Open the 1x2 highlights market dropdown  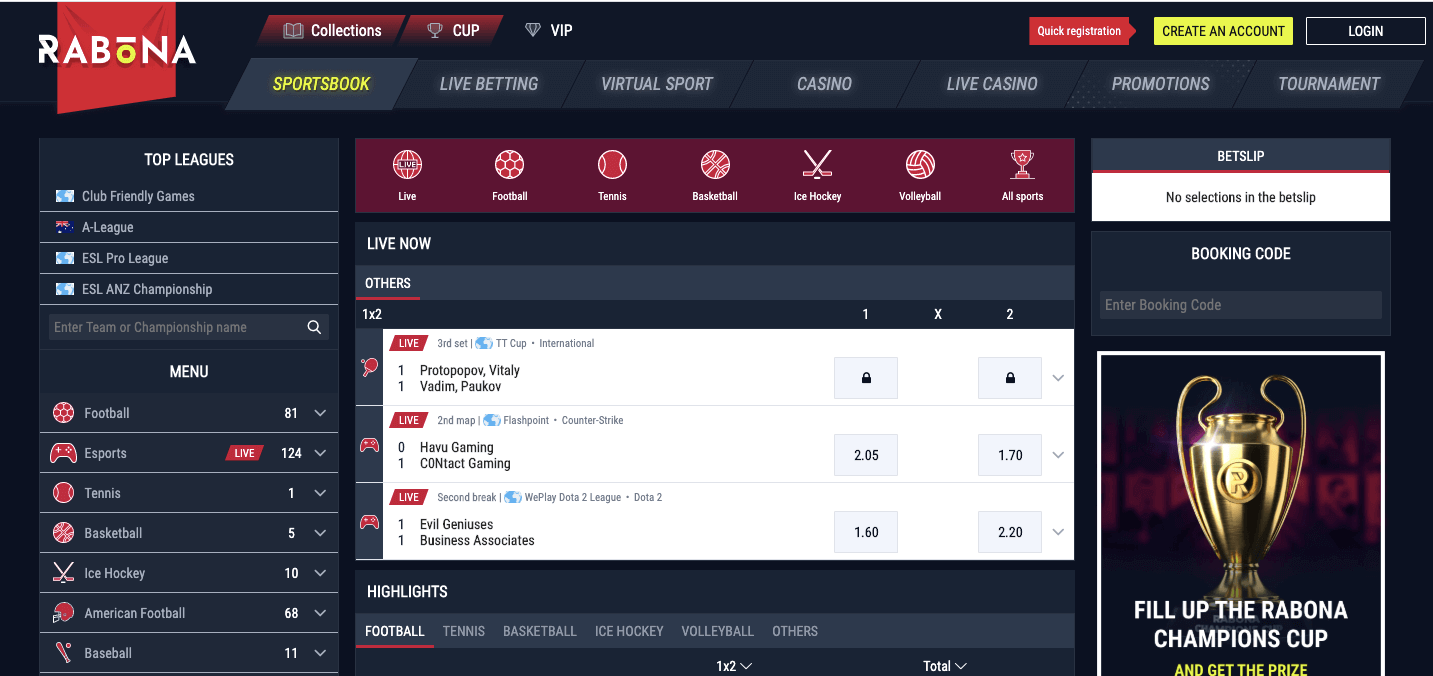tap(734, 666)
